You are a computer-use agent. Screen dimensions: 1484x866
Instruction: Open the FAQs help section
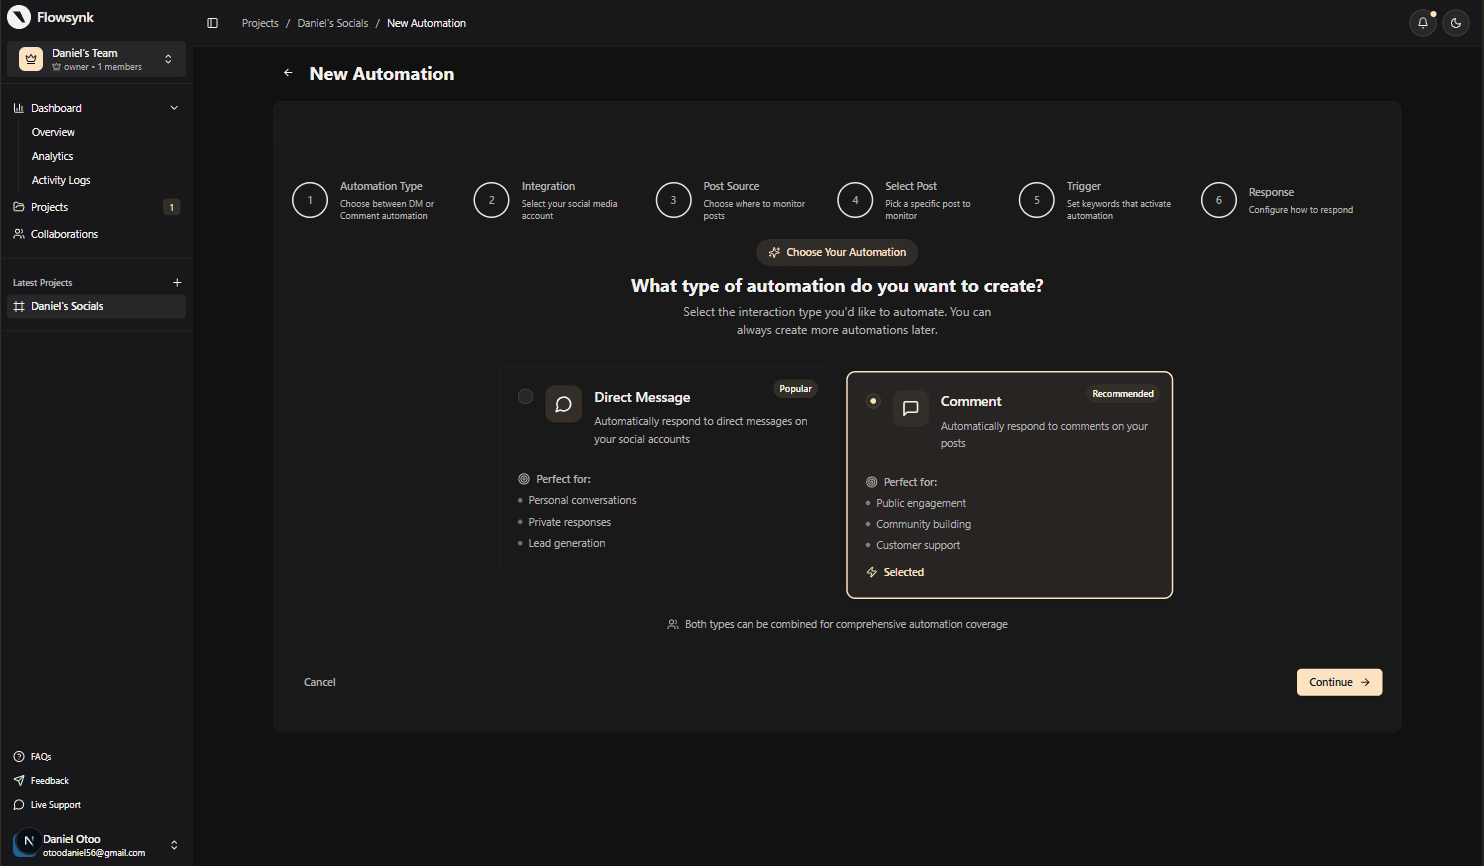[x=40, y=756]
